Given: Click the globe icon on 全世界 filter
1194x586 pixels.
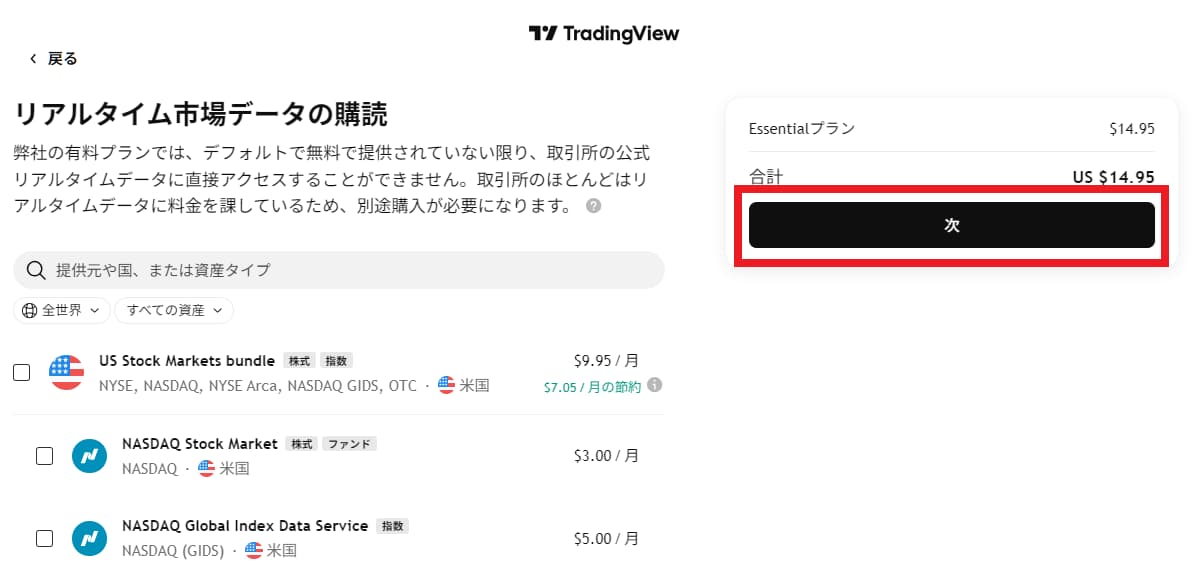Looking at the screenshot, I should [x=30, y=311].
